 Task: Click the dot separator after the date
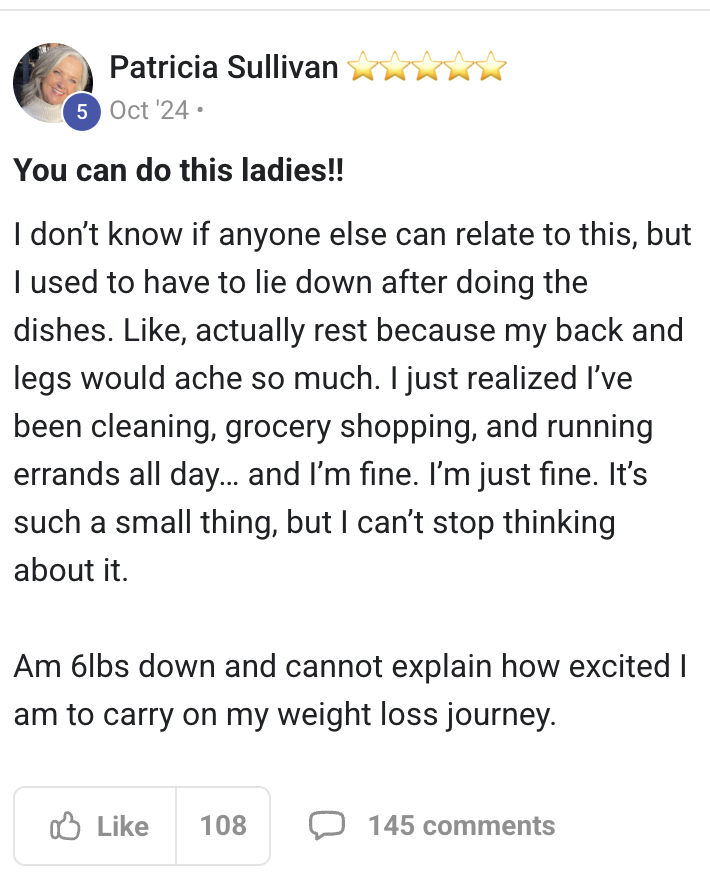point(199,110)
